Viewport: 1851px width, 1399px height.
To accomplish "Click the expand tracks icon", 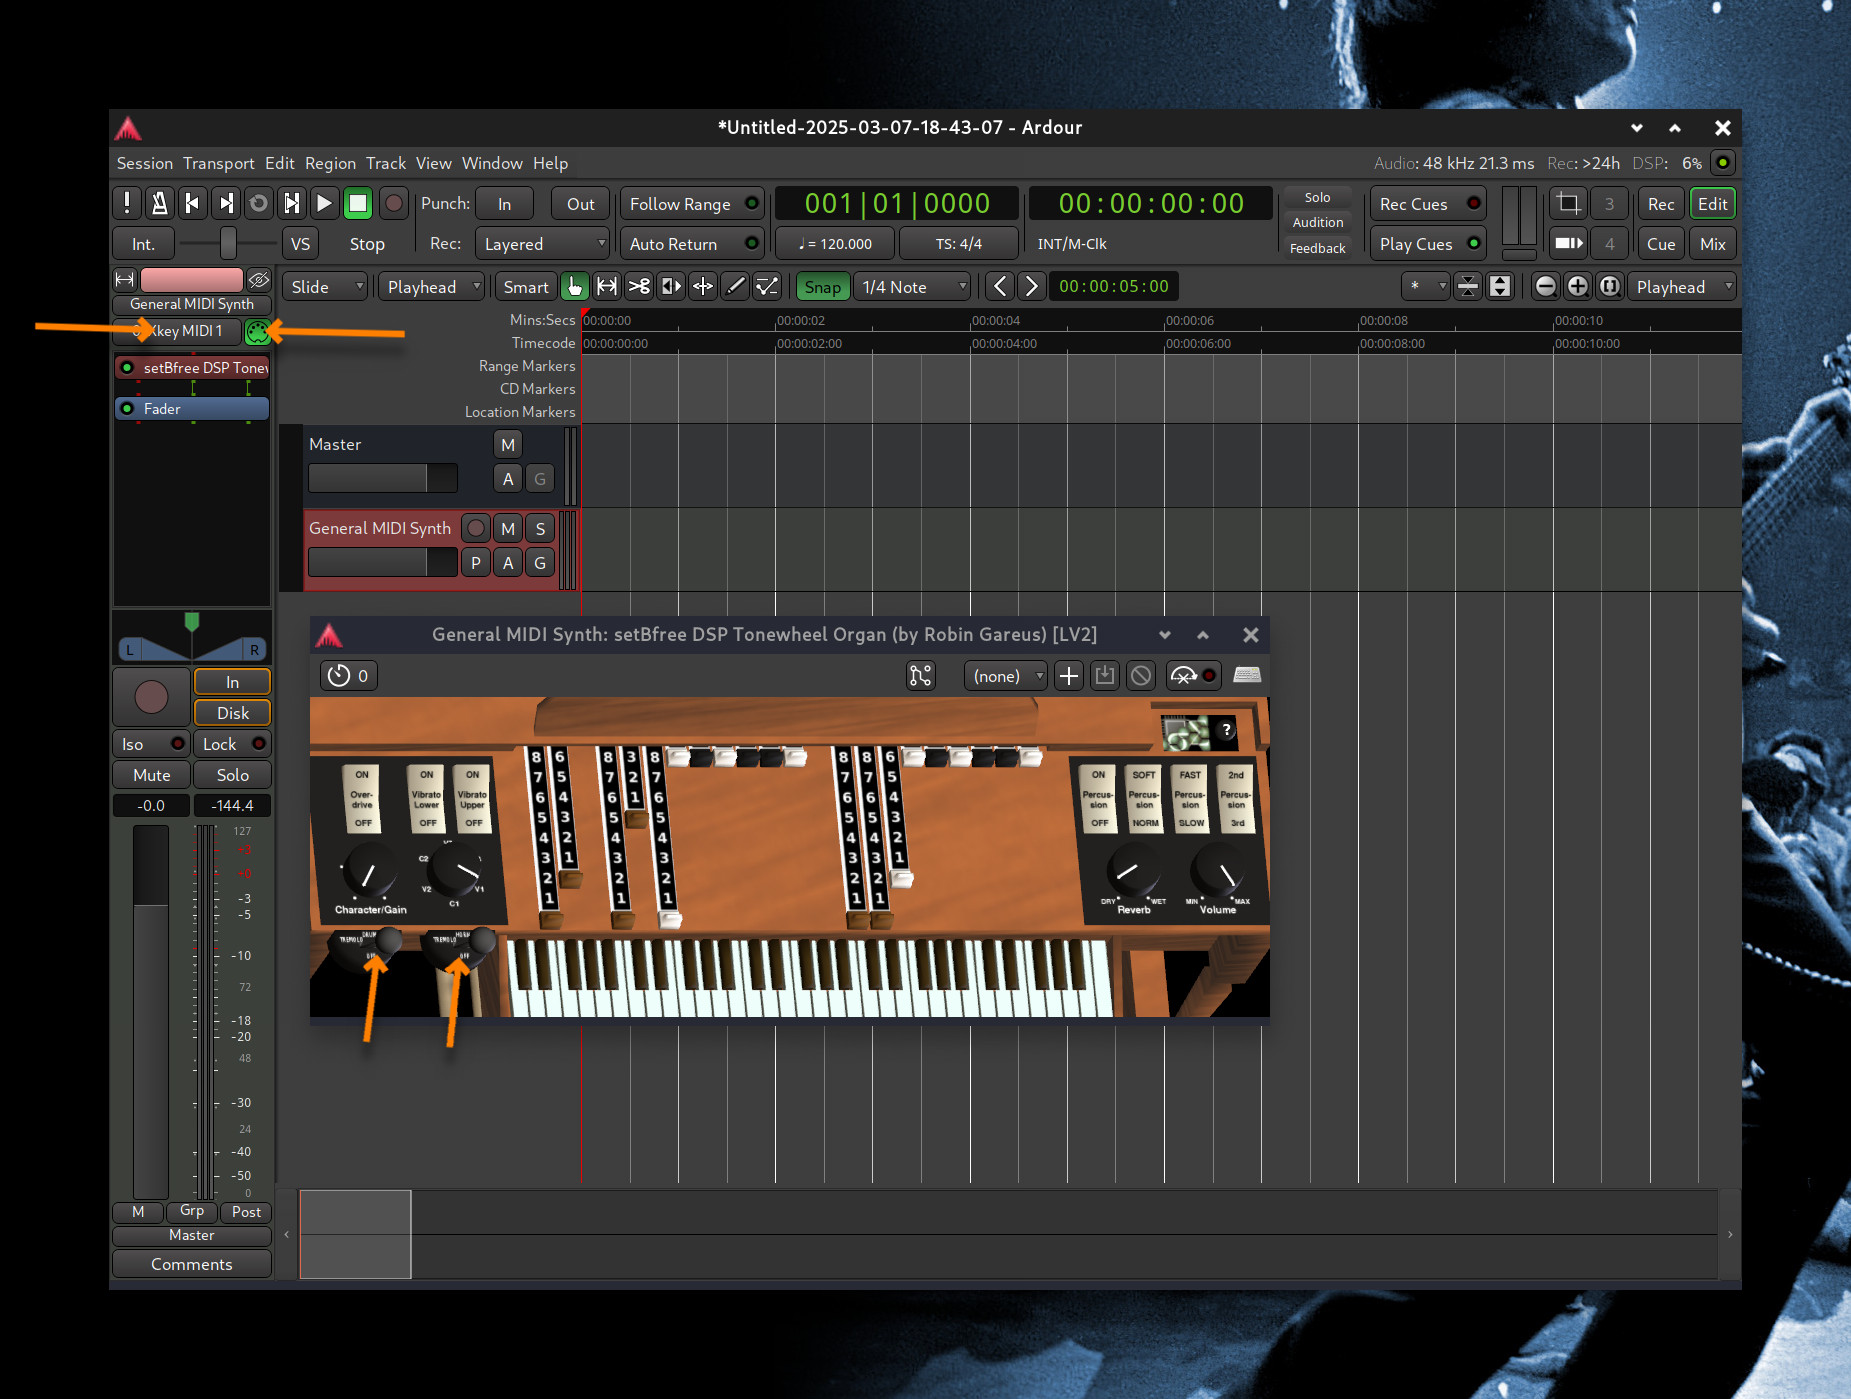I will 1499,287.
